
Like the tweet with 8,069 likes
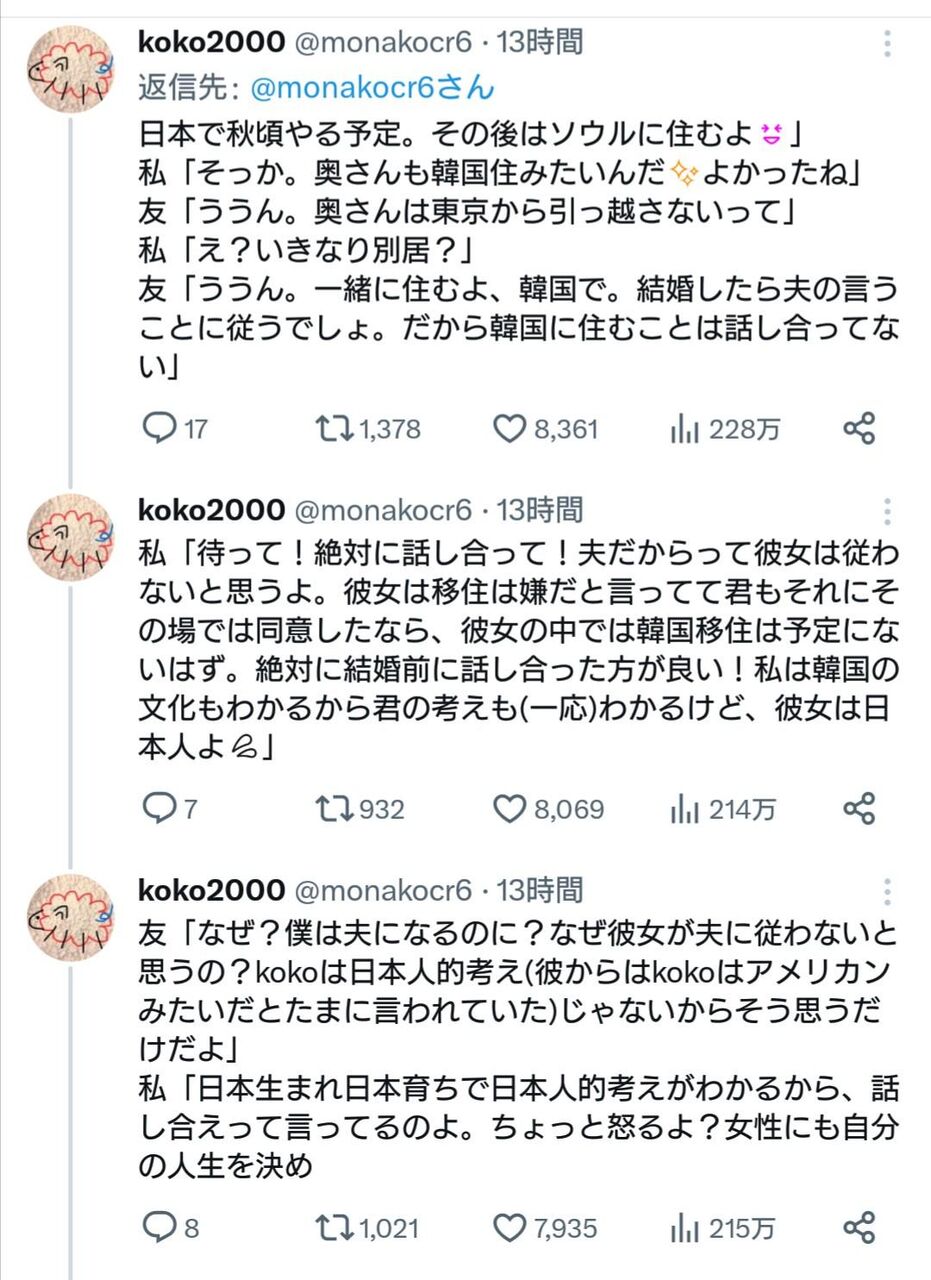click(510, 808)
